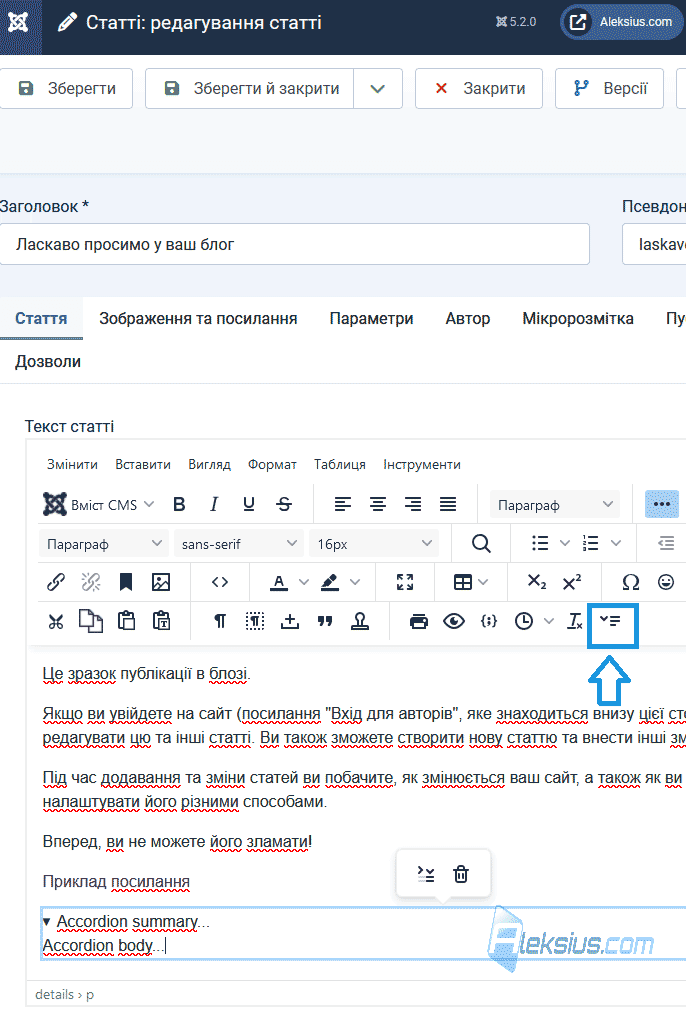Open top Параграф block dropdown

coord(555,505)
